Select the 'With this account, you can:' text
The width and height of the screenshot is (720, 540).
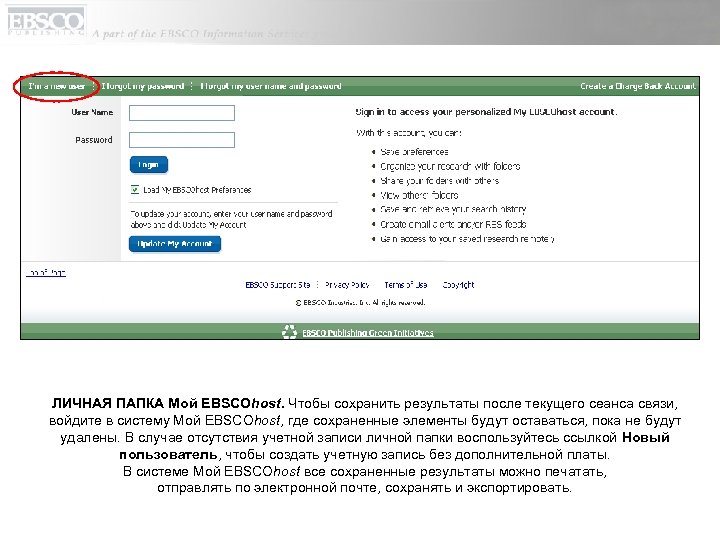click(x=409, y=133)
